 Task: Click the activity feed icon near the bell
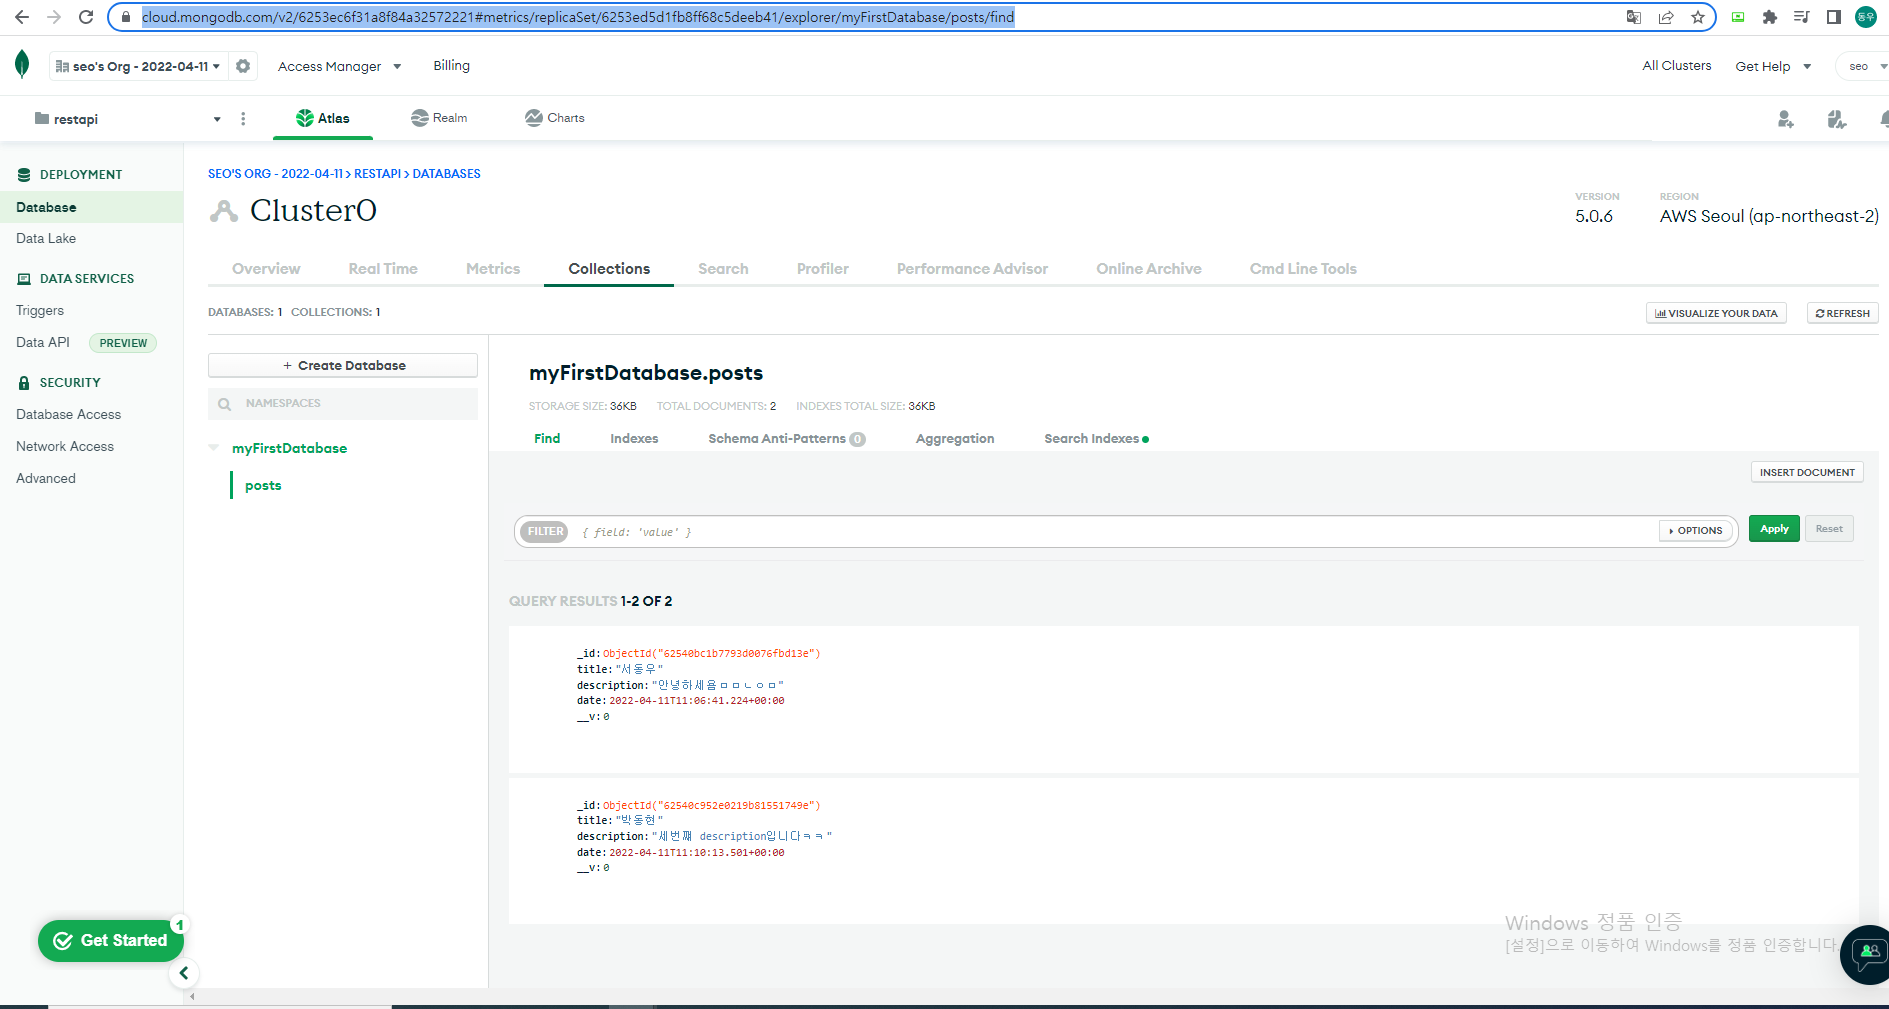(x=1836, y=119)
